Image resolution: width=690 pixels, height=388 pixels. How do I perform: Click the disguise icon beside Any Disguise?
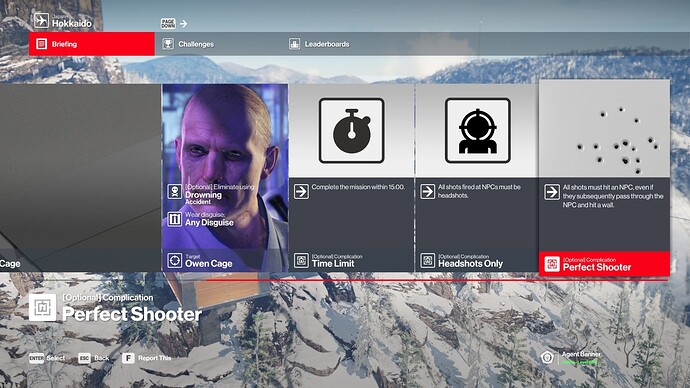175,219
